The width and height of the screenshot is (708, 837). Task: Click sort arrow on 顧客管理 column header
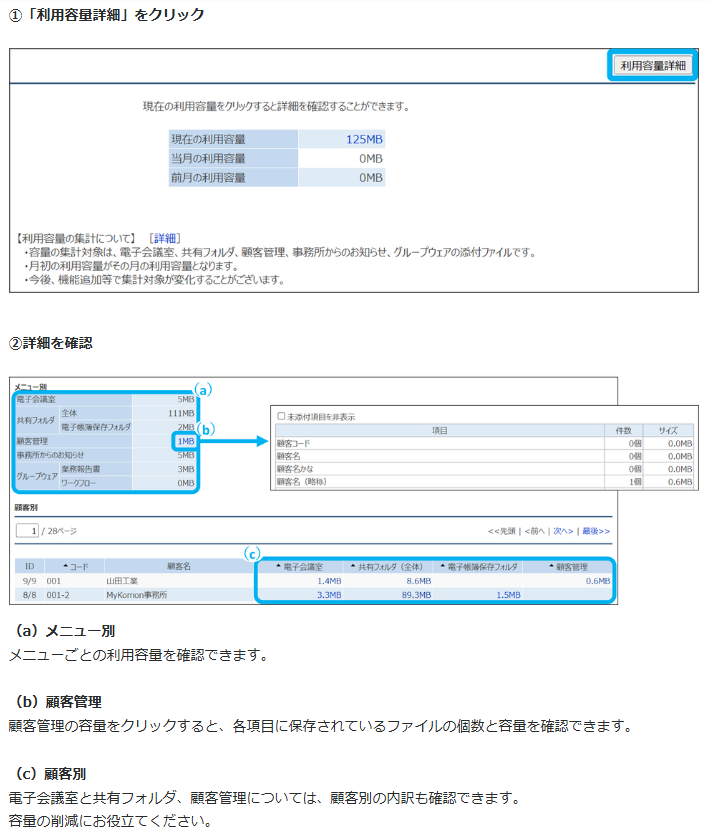pyautogui.click(x=553, y=567)
